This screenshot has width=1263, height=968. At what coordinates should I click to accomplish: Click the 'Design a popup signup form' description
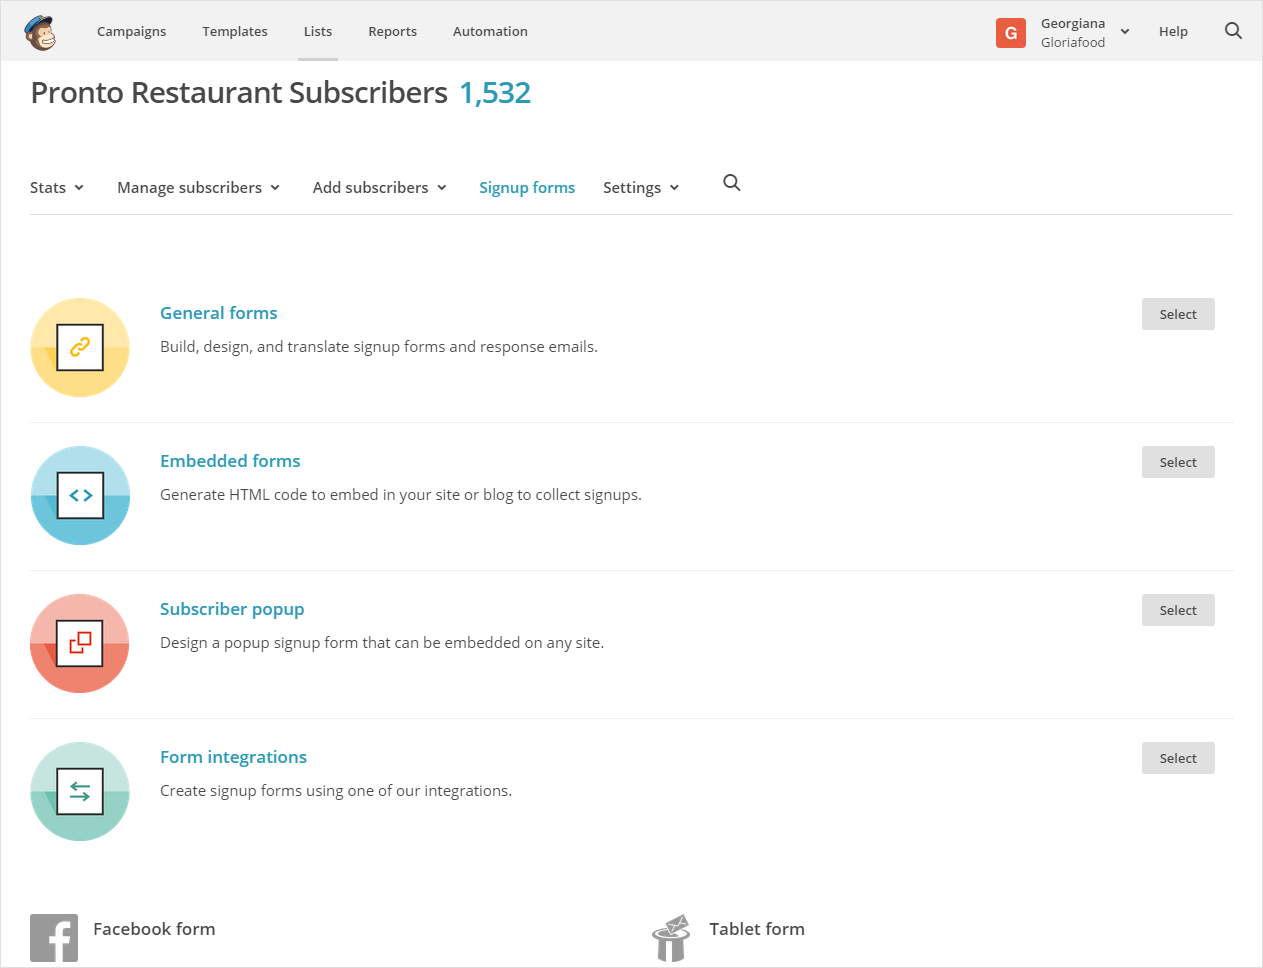(x=382, y=643)
